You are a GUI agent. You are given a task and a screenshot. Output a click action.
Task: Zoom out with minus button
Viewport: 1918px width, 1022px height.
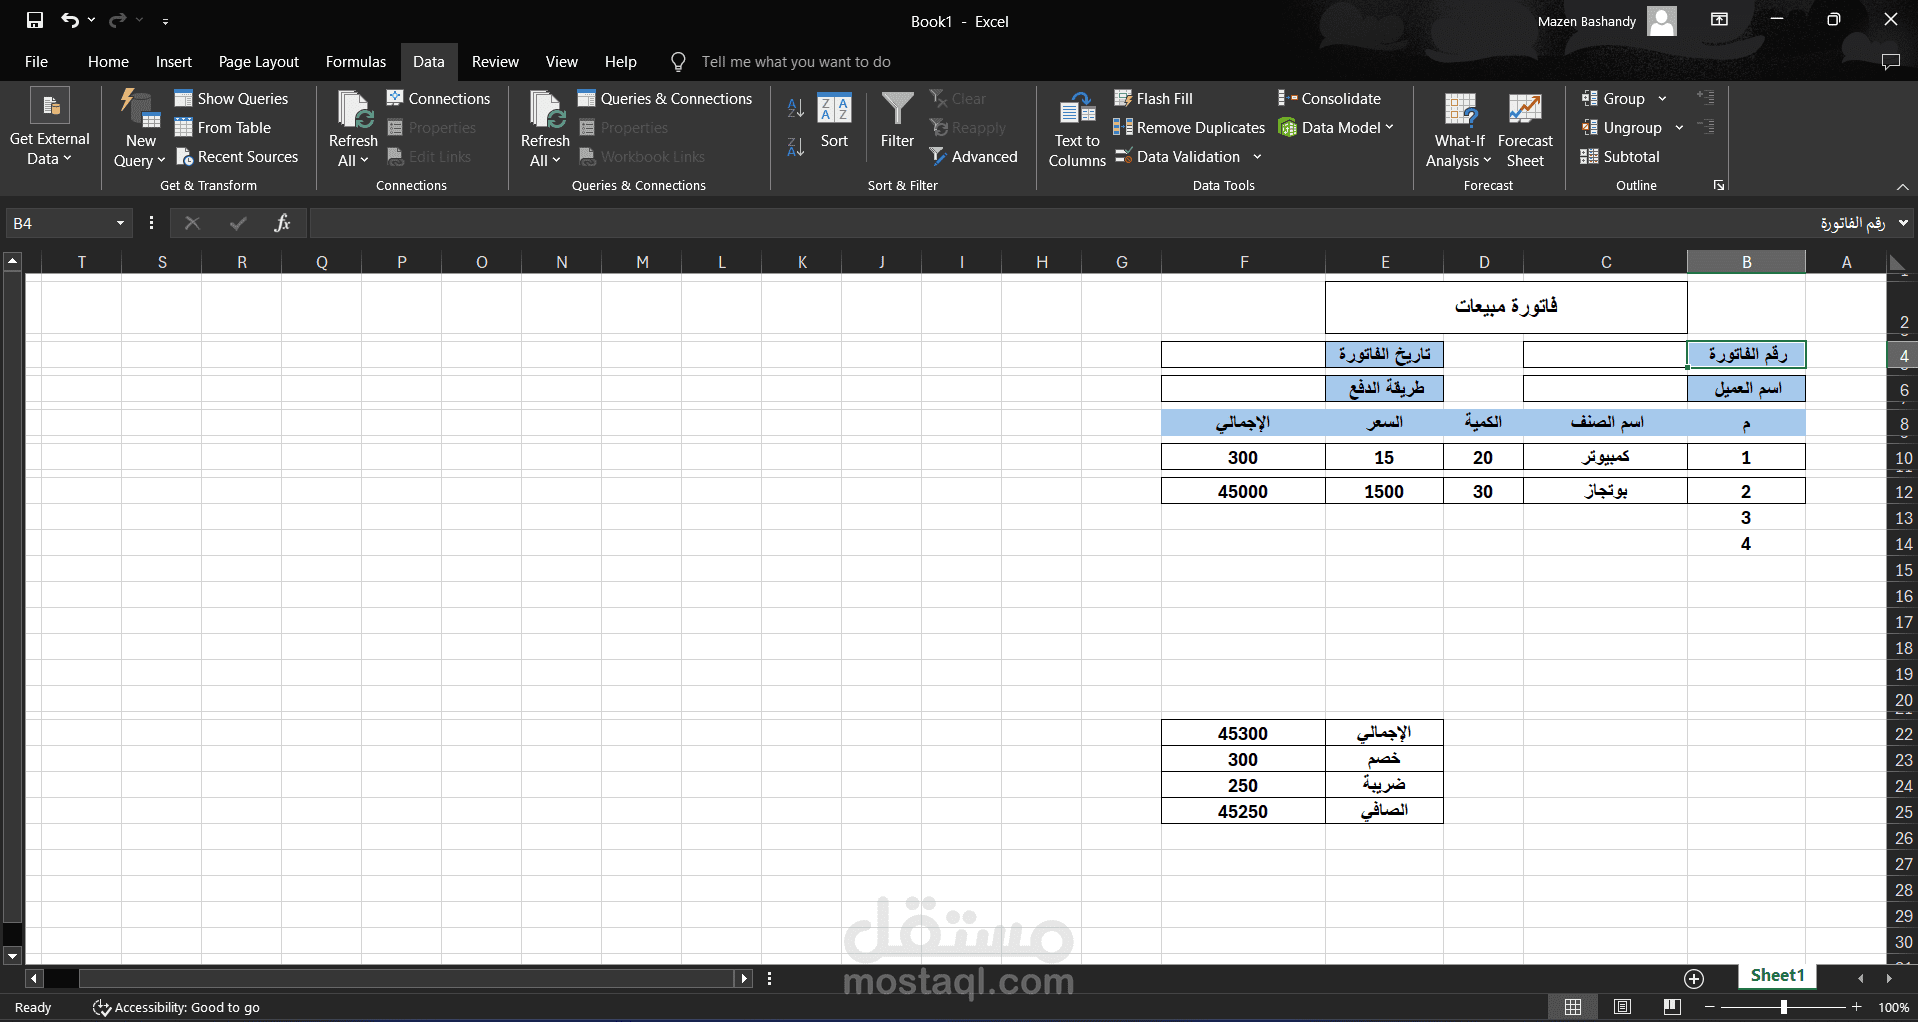point(1710,1007)
